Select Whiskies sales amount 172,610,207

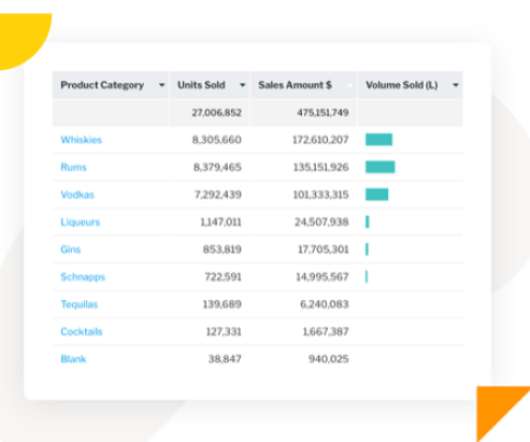320,140
